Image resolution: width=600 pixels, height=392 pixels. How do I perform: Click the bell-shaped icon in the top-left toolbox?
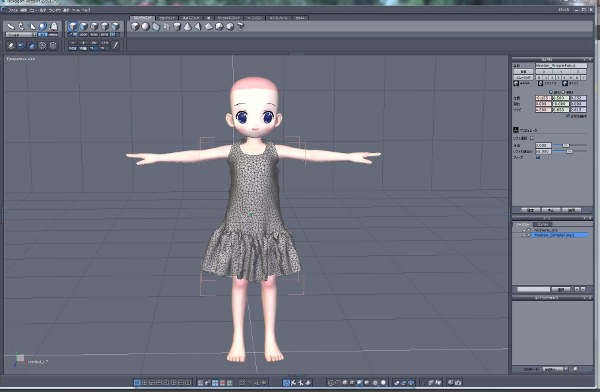coord(54,26)
